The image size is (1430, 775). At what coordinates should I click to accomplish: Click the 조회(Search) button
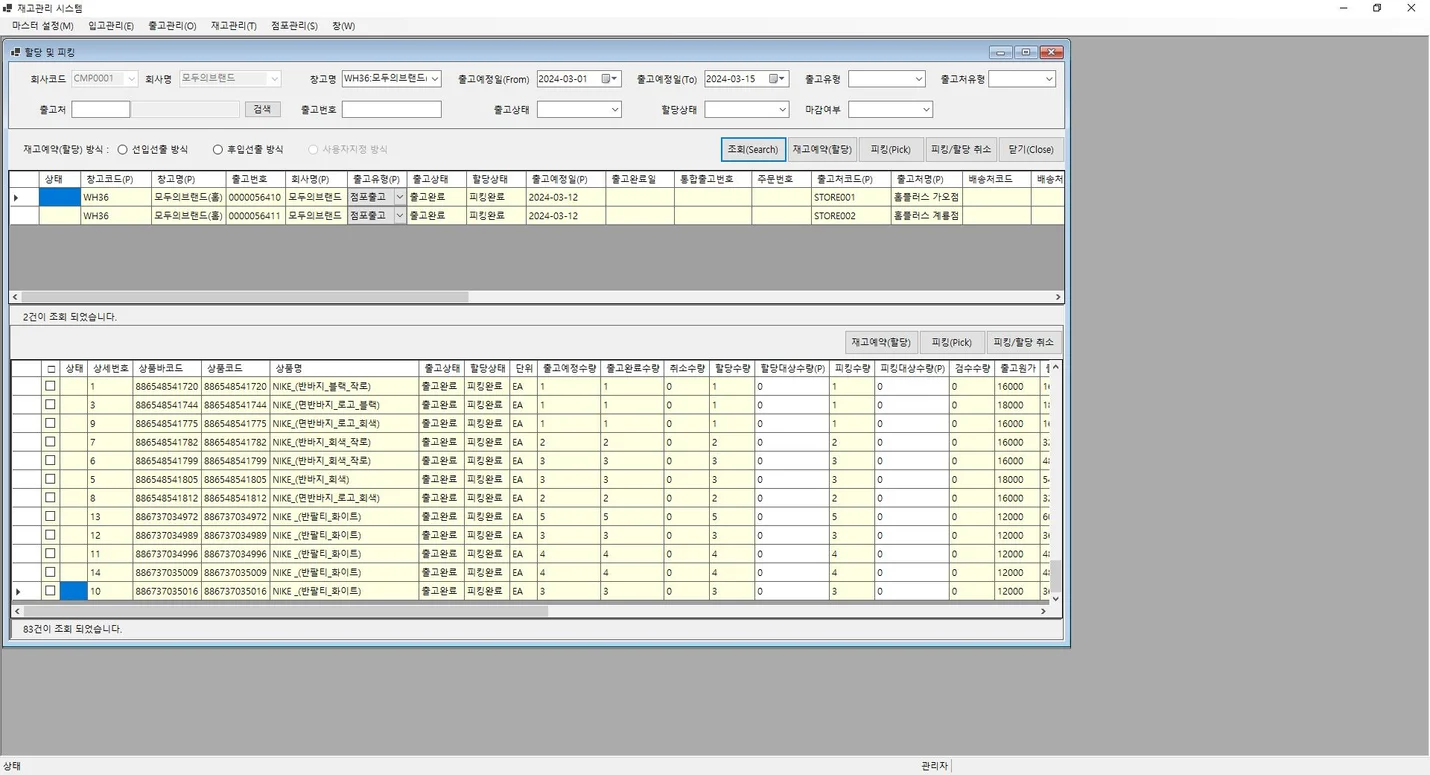point(753,149)
